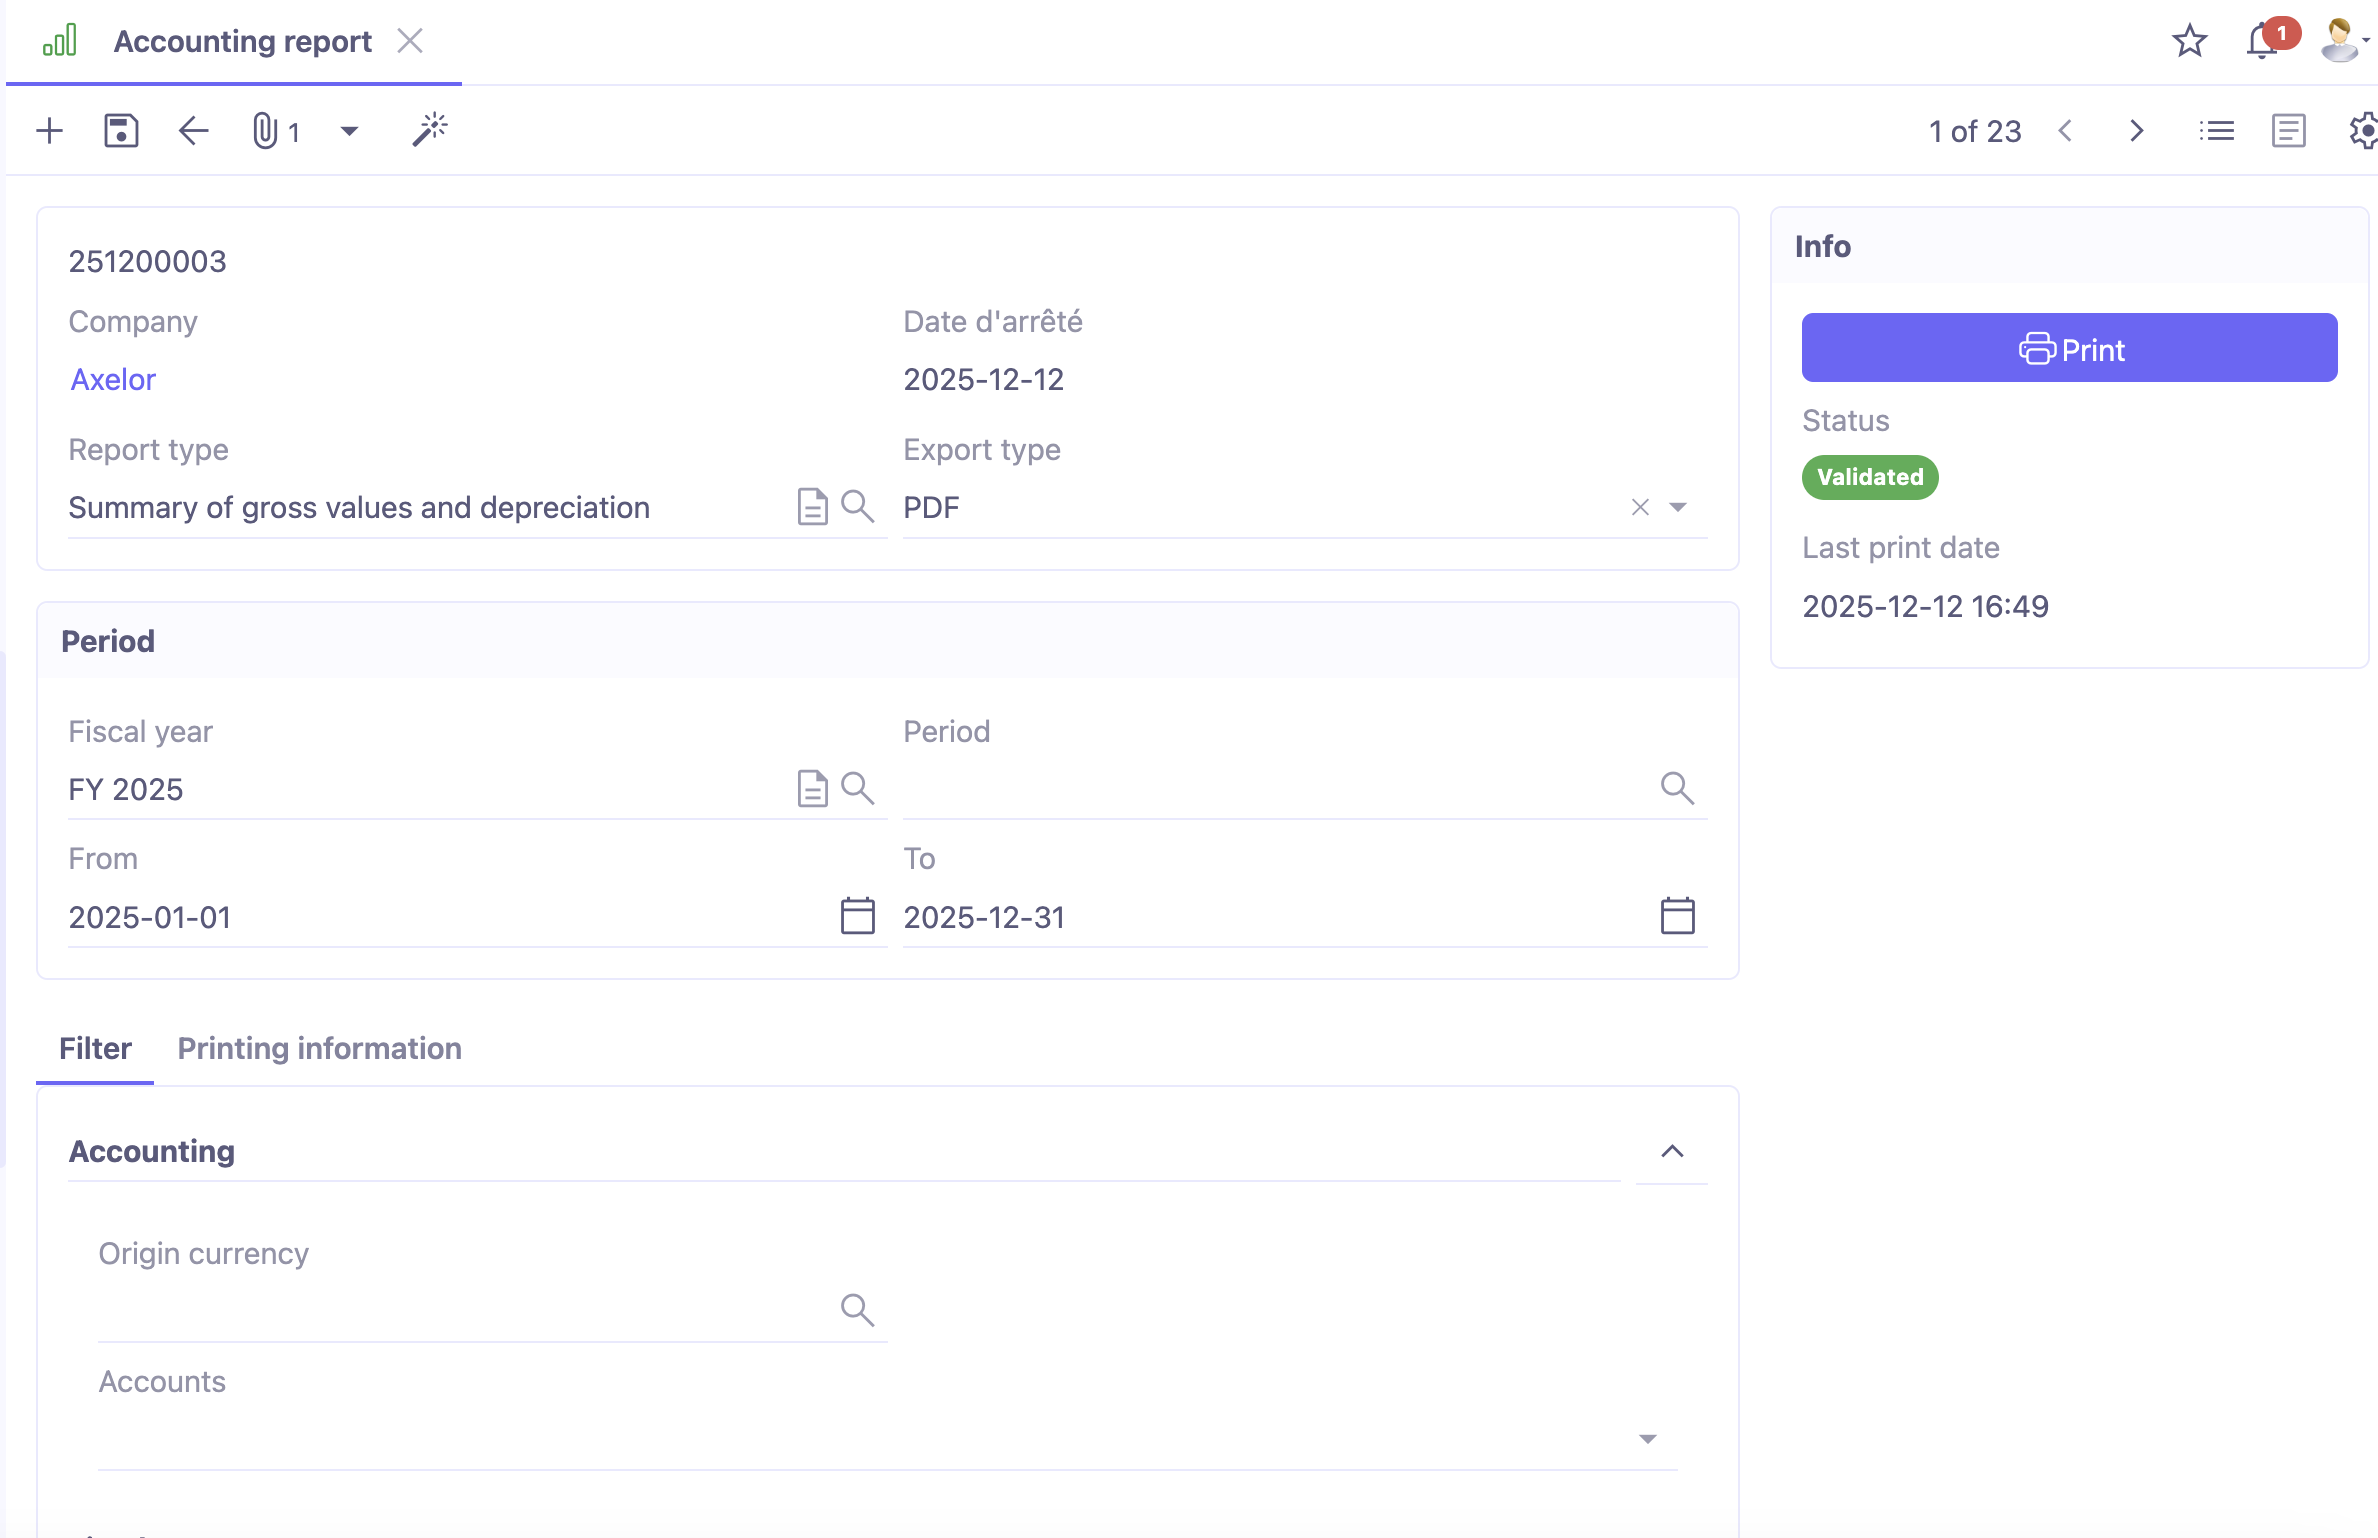Go to next record chevron
Image resolution: width=2378 pixels, height=1538 pixels.
click(x=2137, y=131)
